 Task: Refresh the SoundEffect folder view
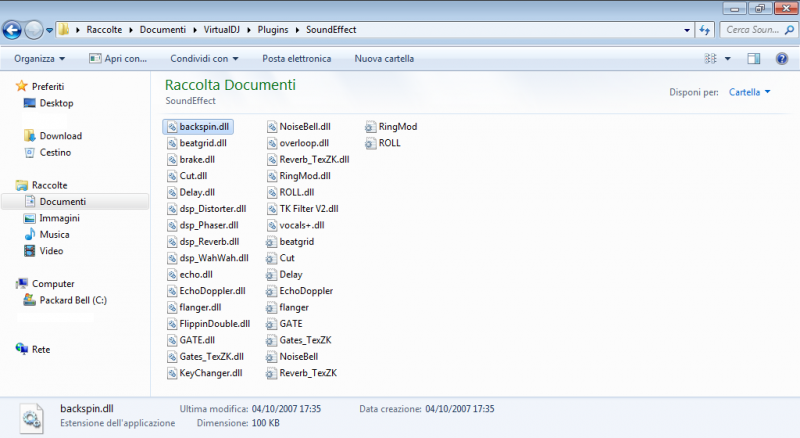pyautogui.click(x=705, y=30)
